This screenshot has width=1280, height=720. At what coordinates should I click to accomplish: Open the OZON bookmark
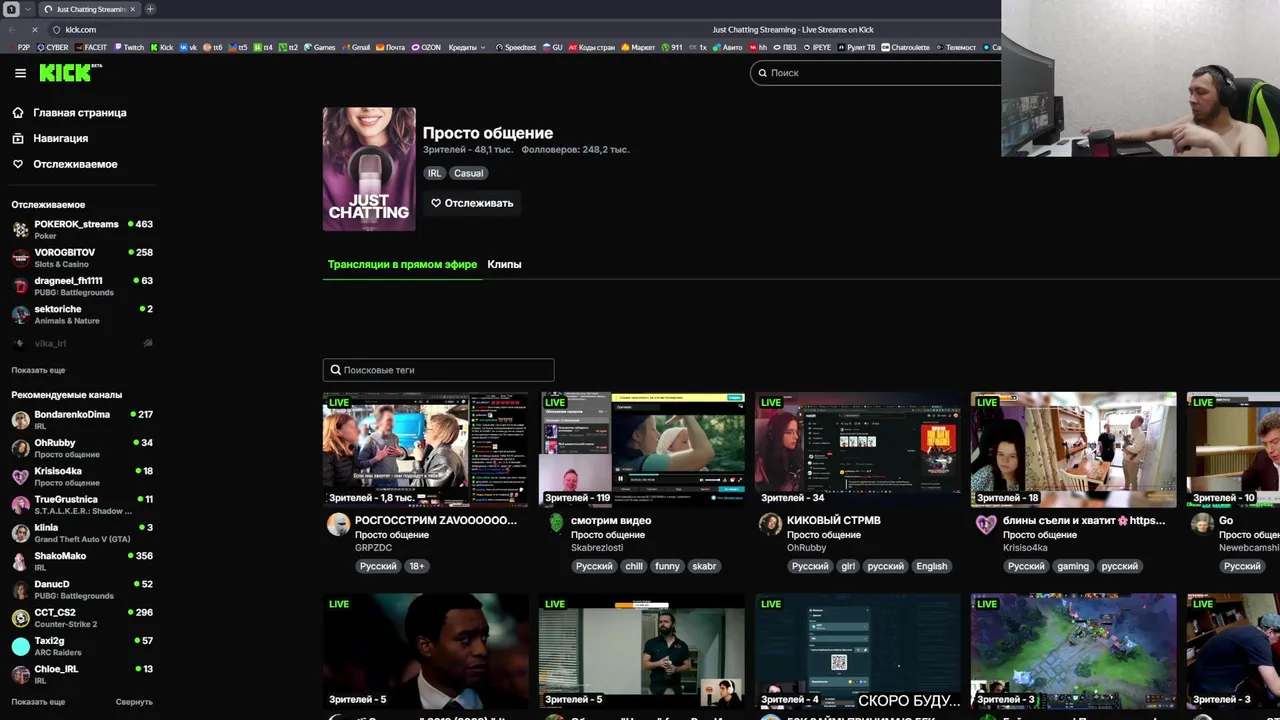pos(426,47)
